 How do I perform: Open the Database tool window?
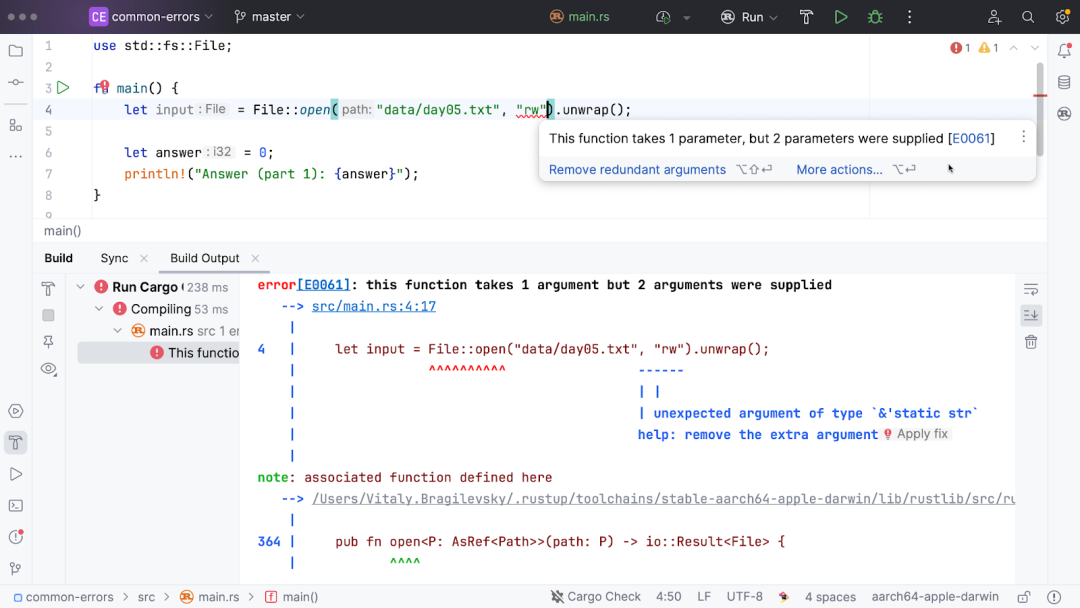(x=1064, y=83)
